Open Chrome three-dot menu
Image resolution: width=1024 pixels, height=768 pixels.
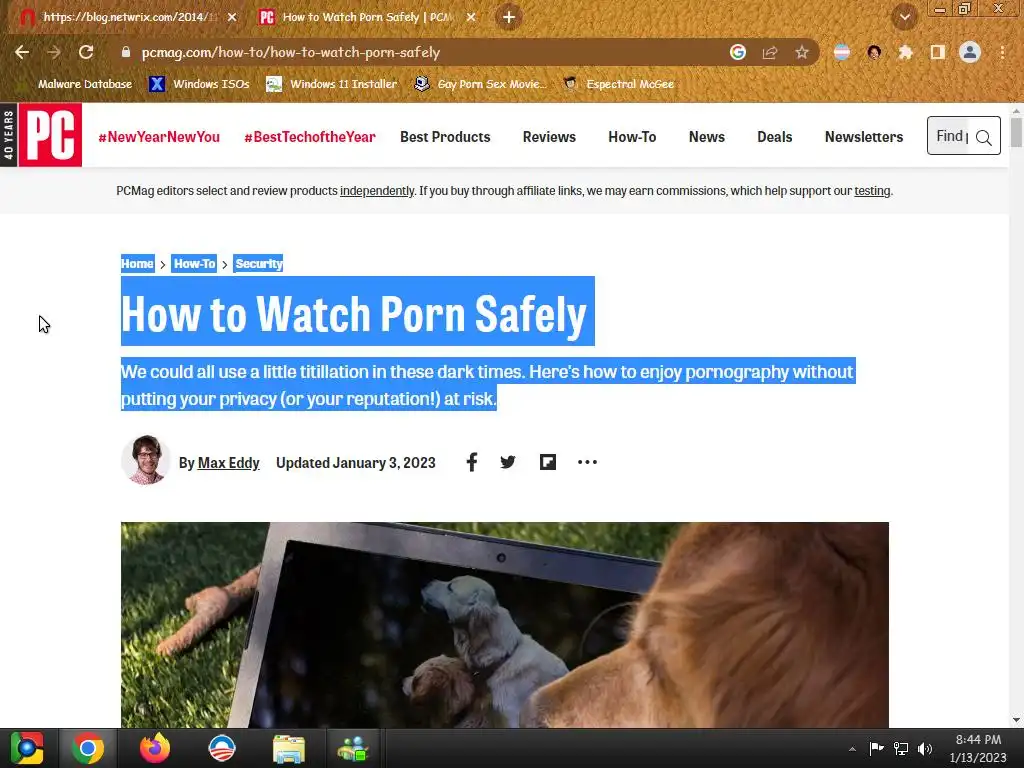[1002, 52]
